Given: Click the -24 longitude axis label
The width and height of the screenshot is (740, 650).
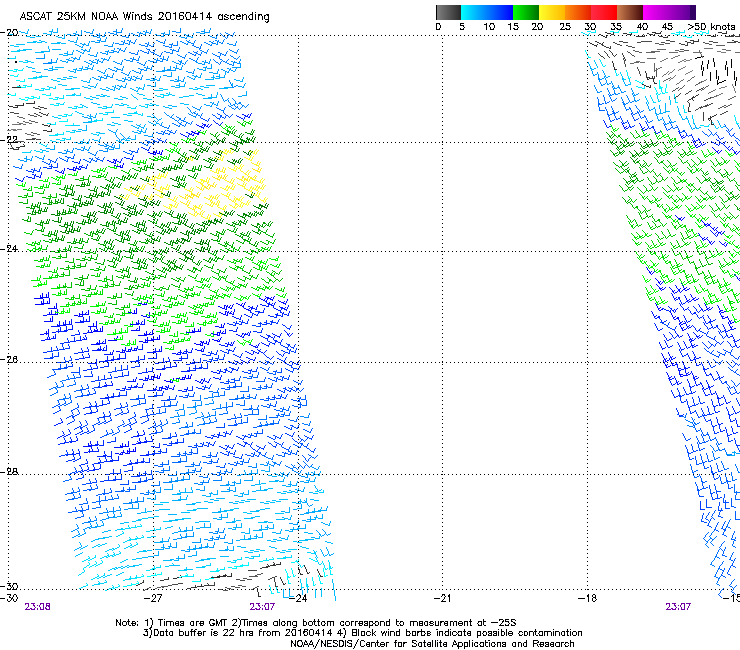Looking at the screenshot, I should (298, 598).
